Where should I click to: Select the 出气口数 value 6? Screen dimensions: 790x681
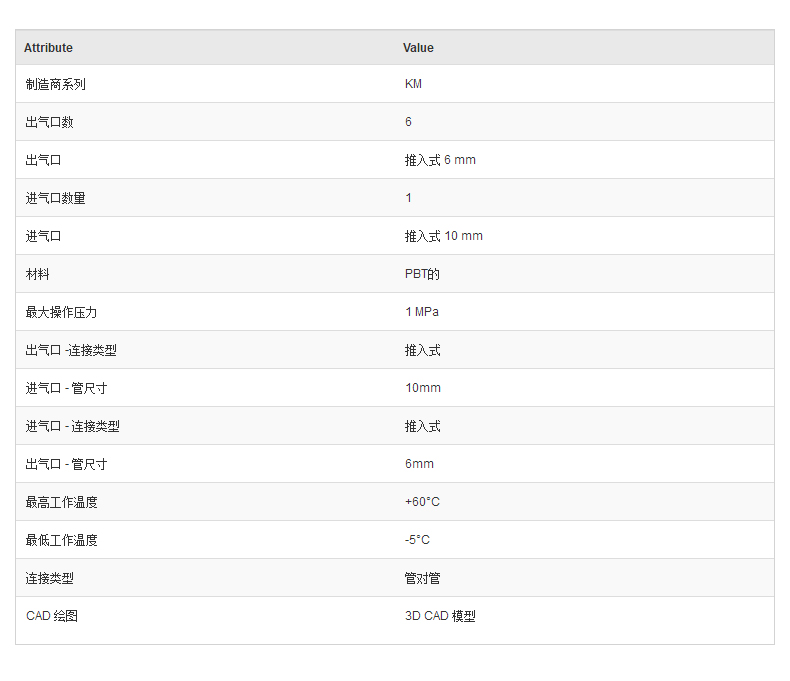pos(408,122)
